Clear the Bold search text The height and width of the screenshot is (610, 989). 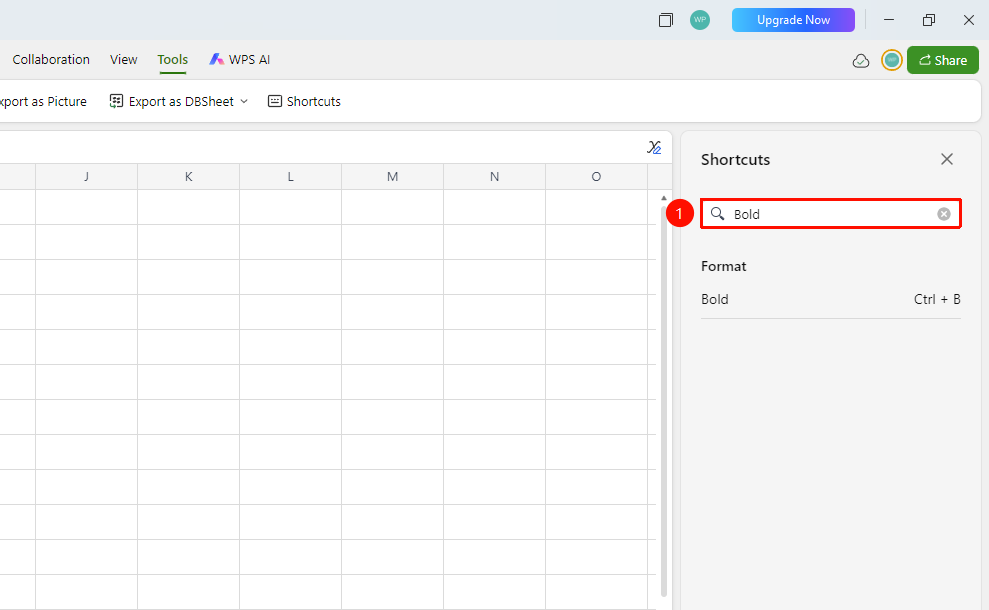pos(944,214)
